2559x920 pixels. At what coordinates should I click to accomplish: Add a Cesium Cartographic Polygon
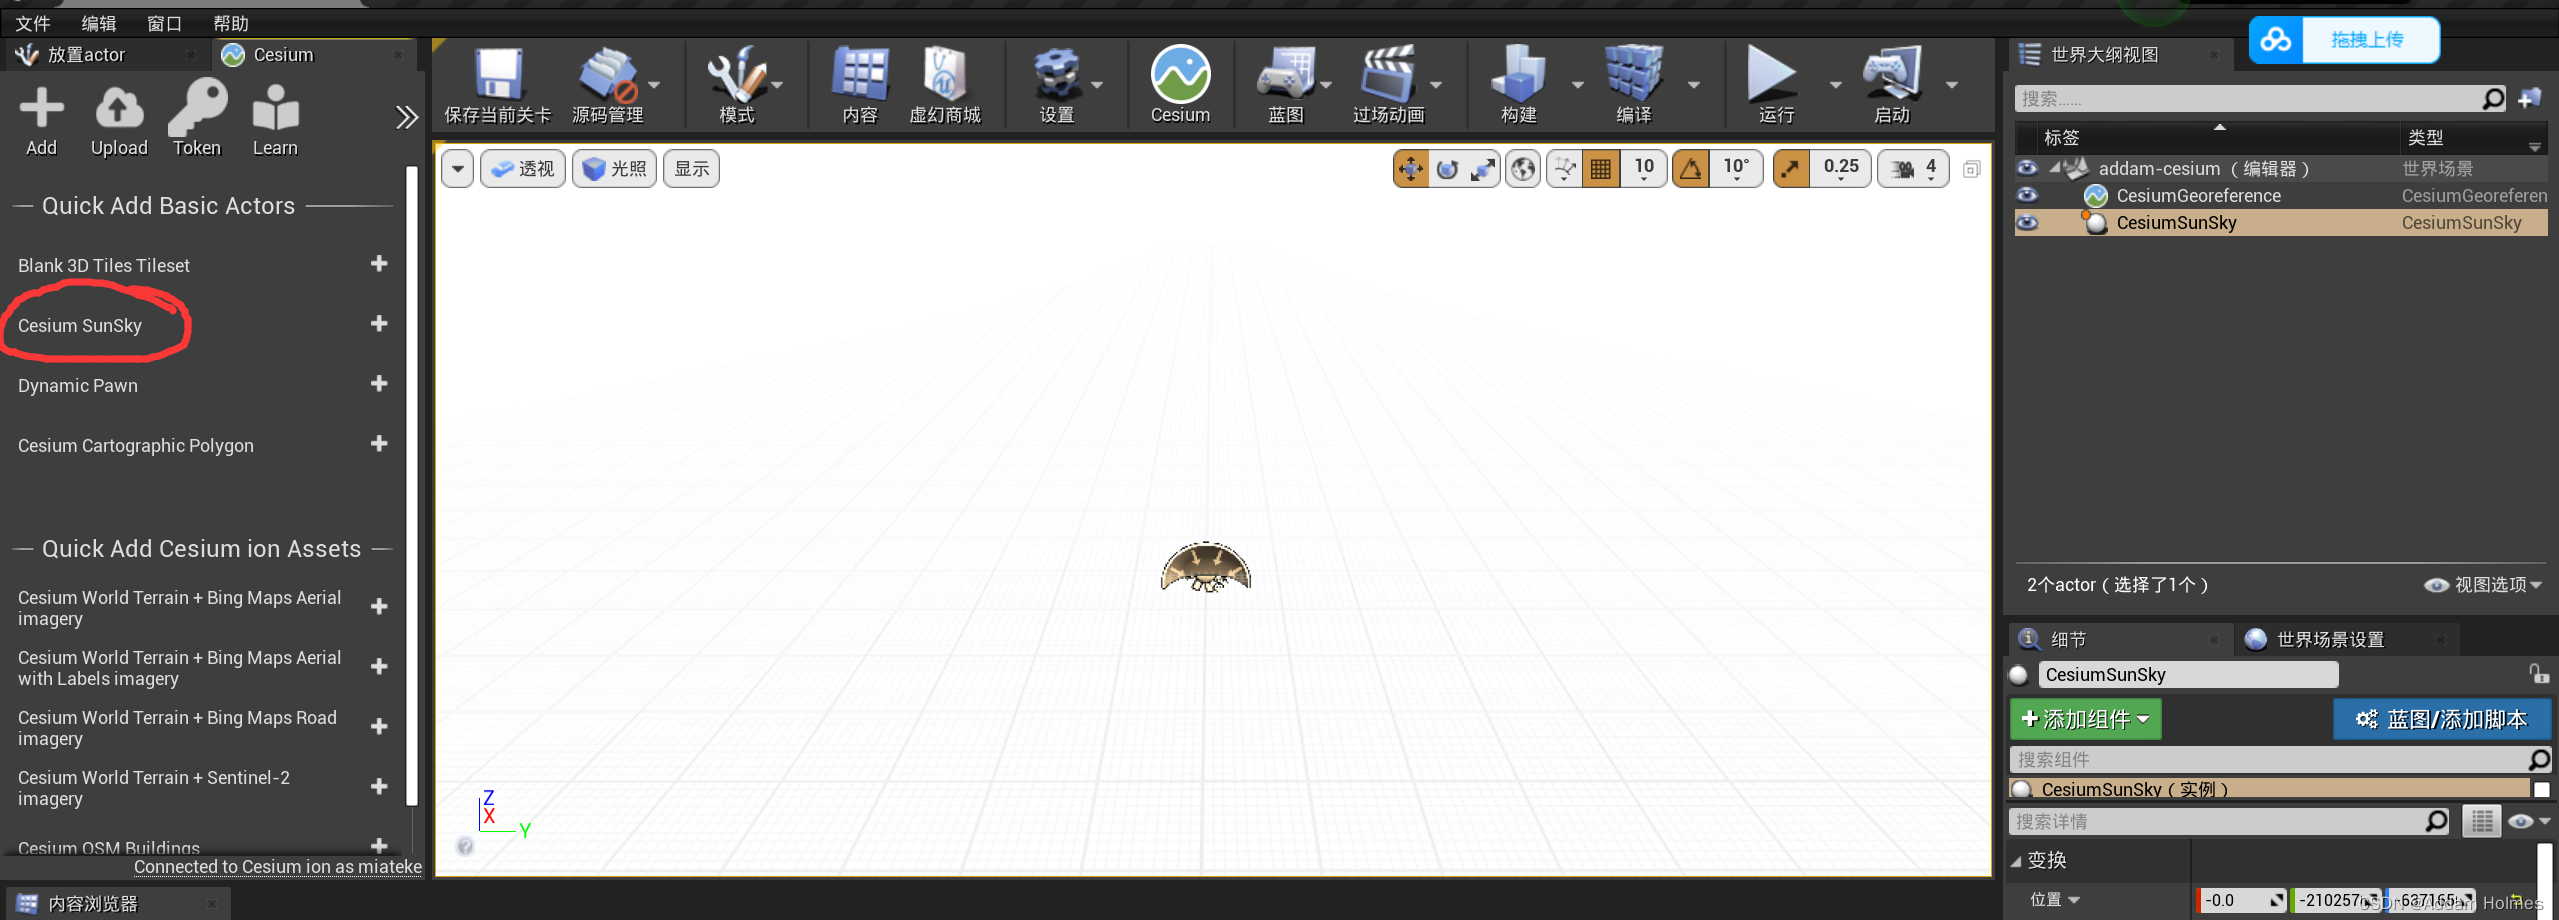click(379, 444)
